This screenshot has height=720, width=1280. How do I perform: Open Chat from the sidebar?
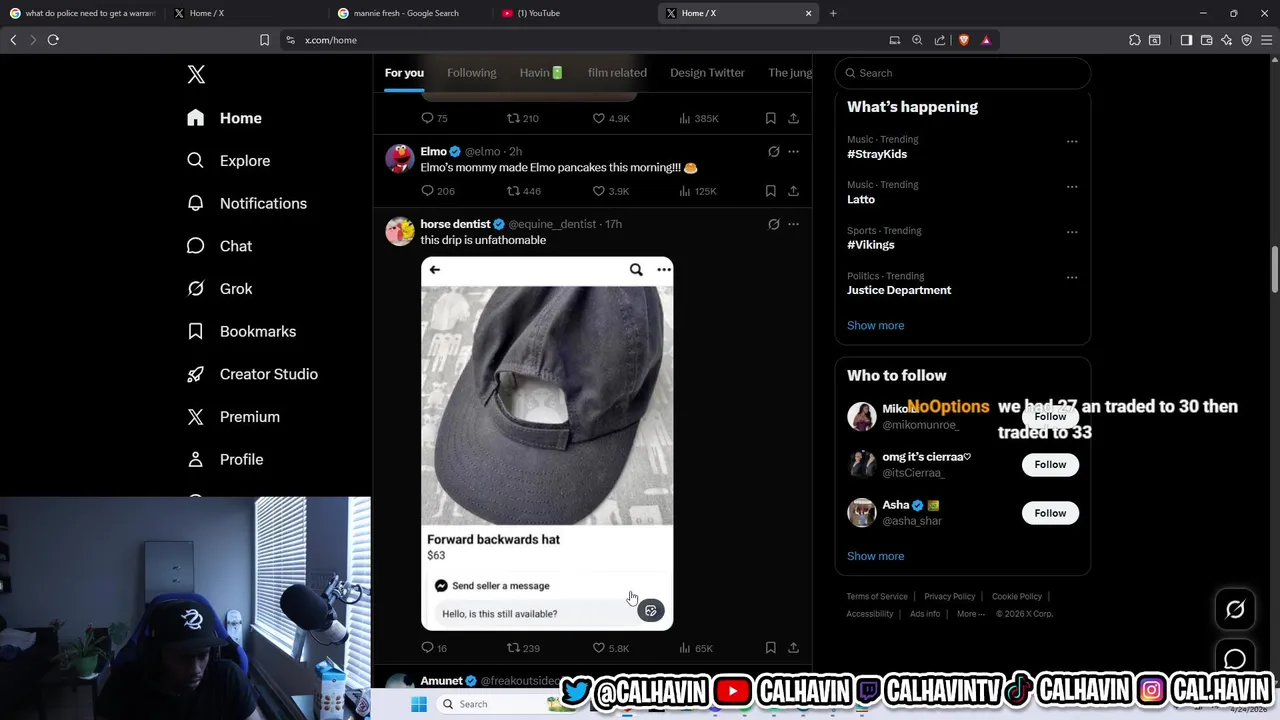pos(219,246)
